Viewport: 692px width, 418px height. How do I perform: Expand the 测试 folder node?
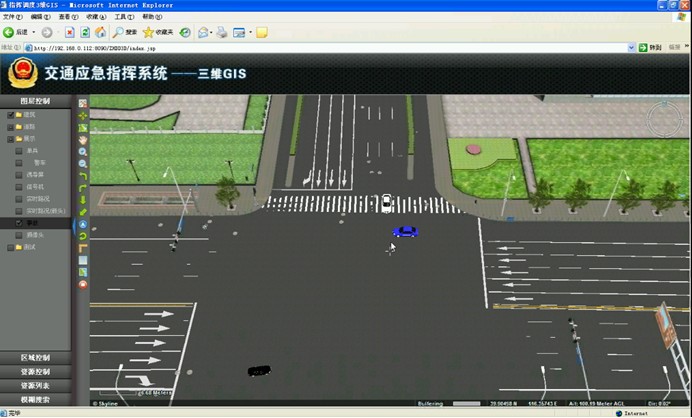point(19,248)
